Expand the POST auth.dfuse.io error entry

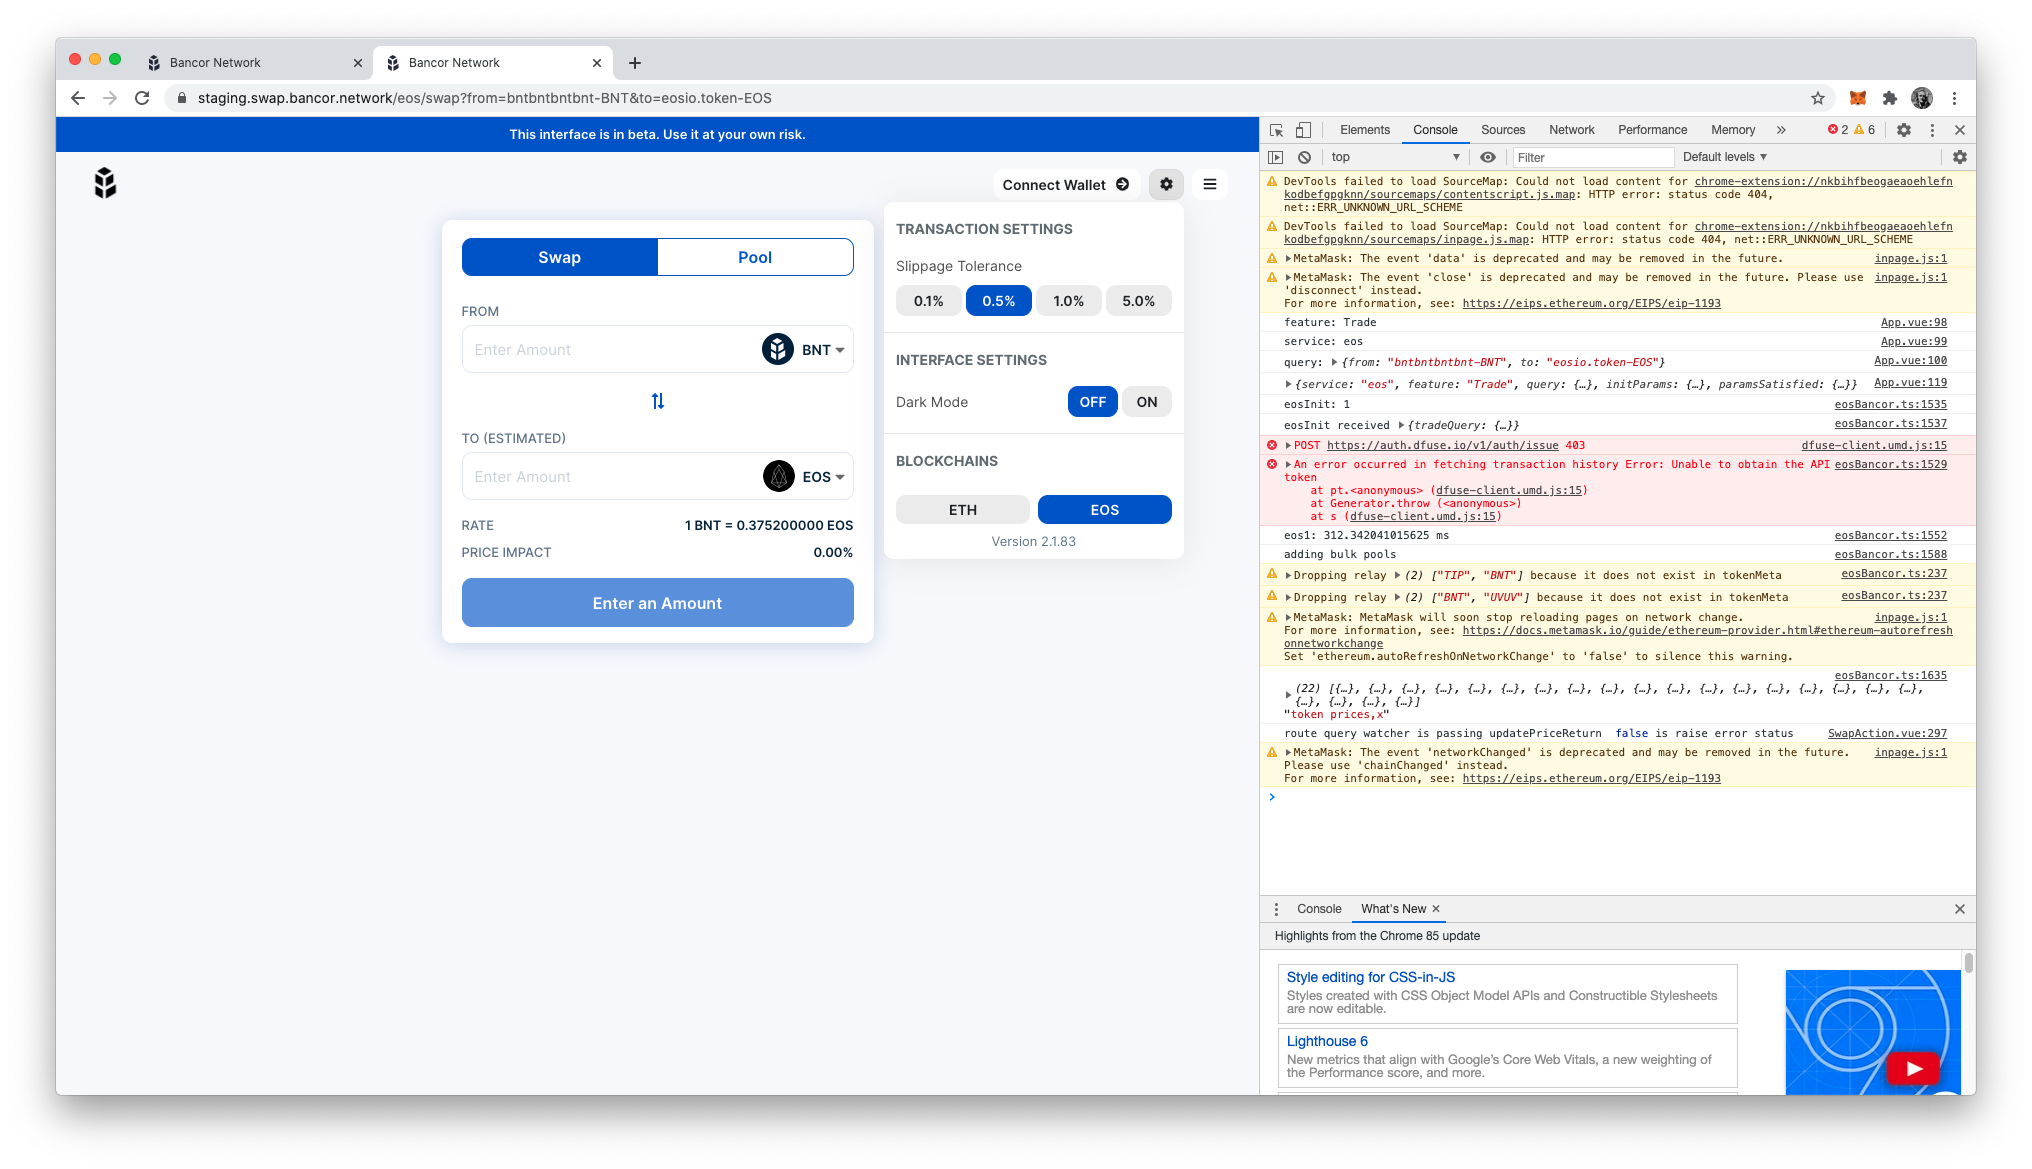1289,446
